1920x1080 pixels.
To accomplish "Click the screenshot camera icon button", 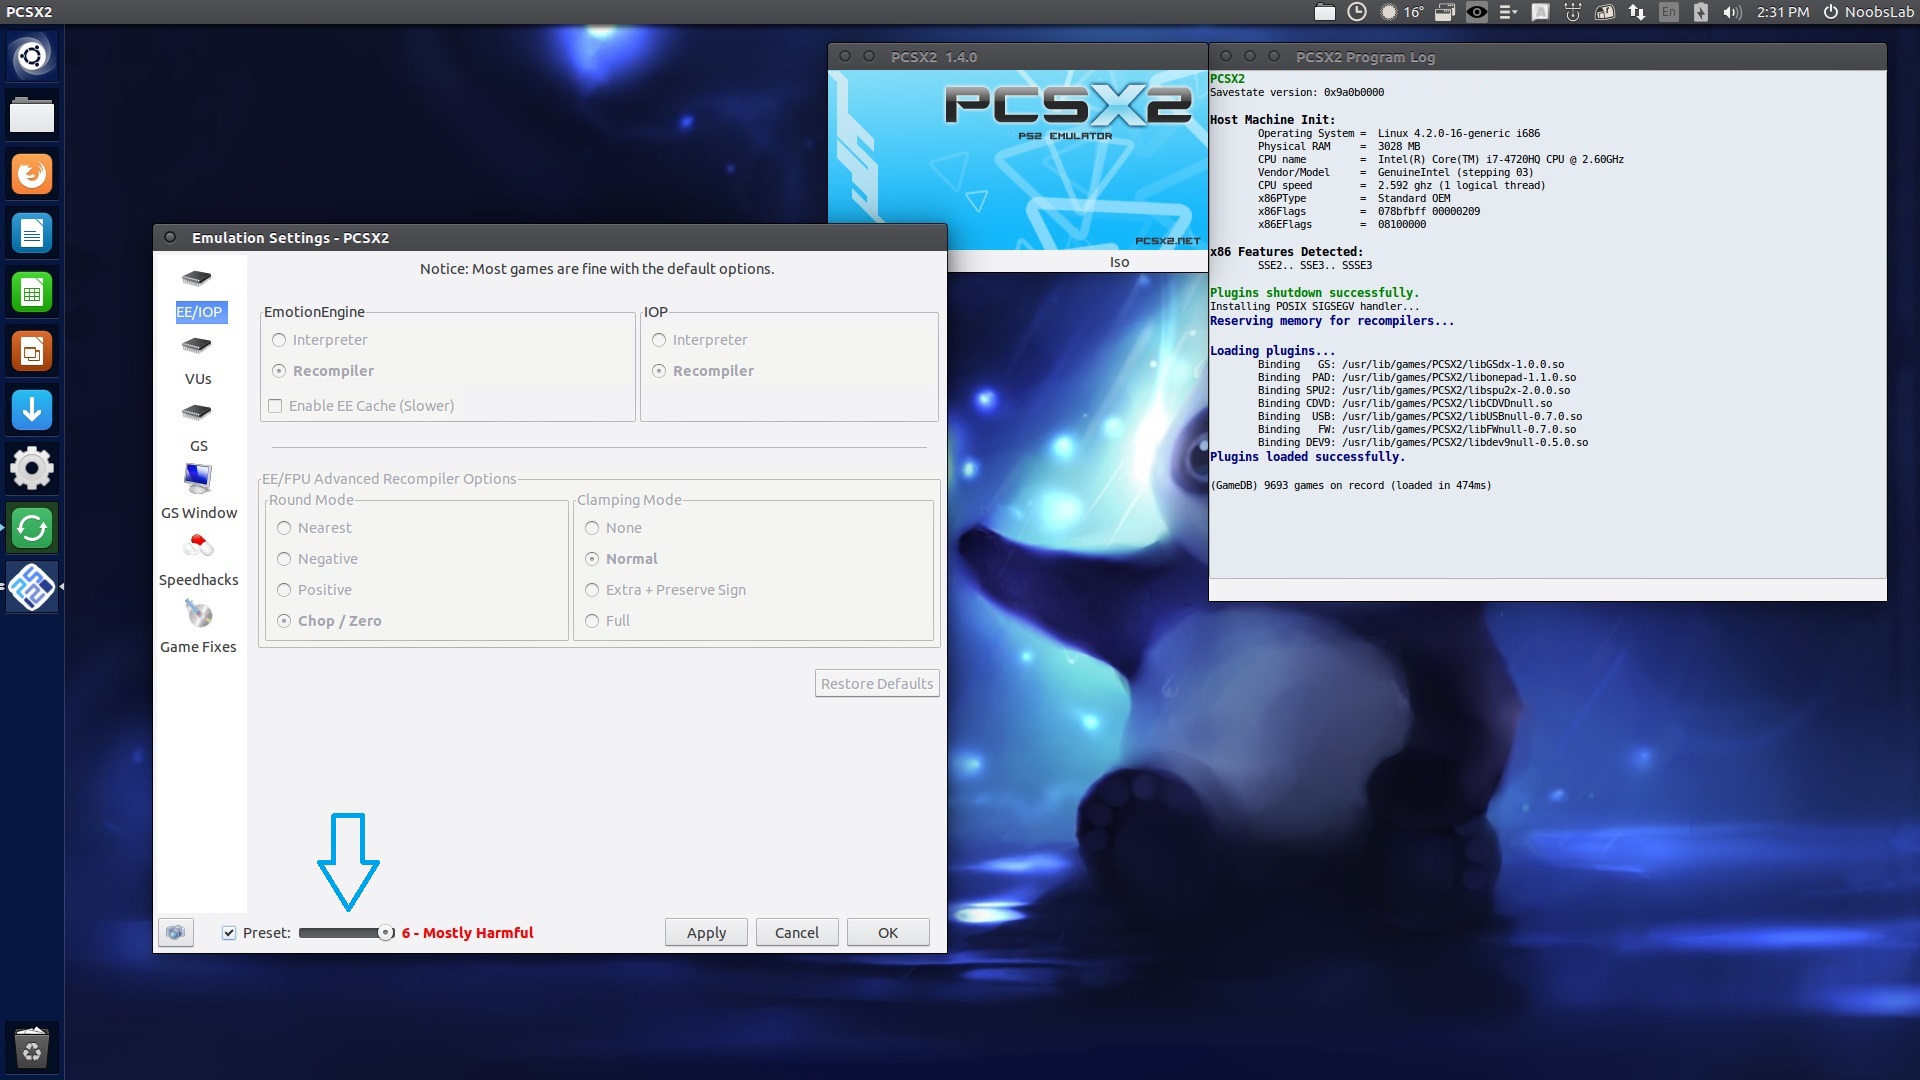I will click(176, 932).
